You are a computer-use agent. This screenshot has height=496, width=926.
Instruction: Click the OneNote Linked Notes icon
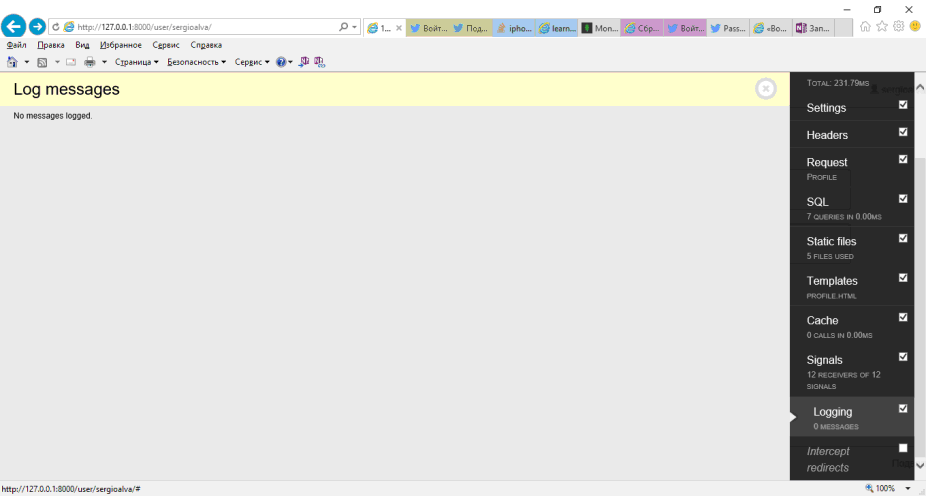(319, 61)
